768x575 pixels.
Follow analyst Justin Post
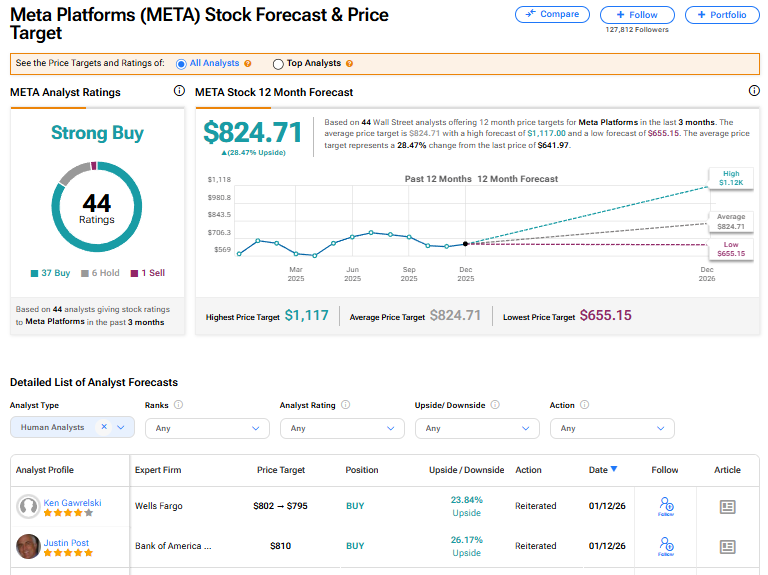(x=664, y=546)
